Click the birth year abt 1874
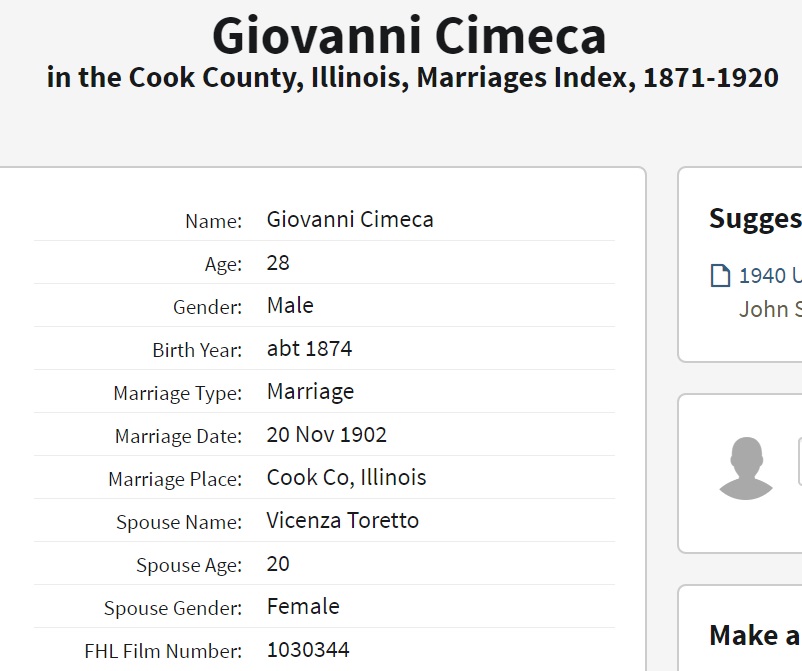Screen dimensions: 802x671 [x=309, y=349]
